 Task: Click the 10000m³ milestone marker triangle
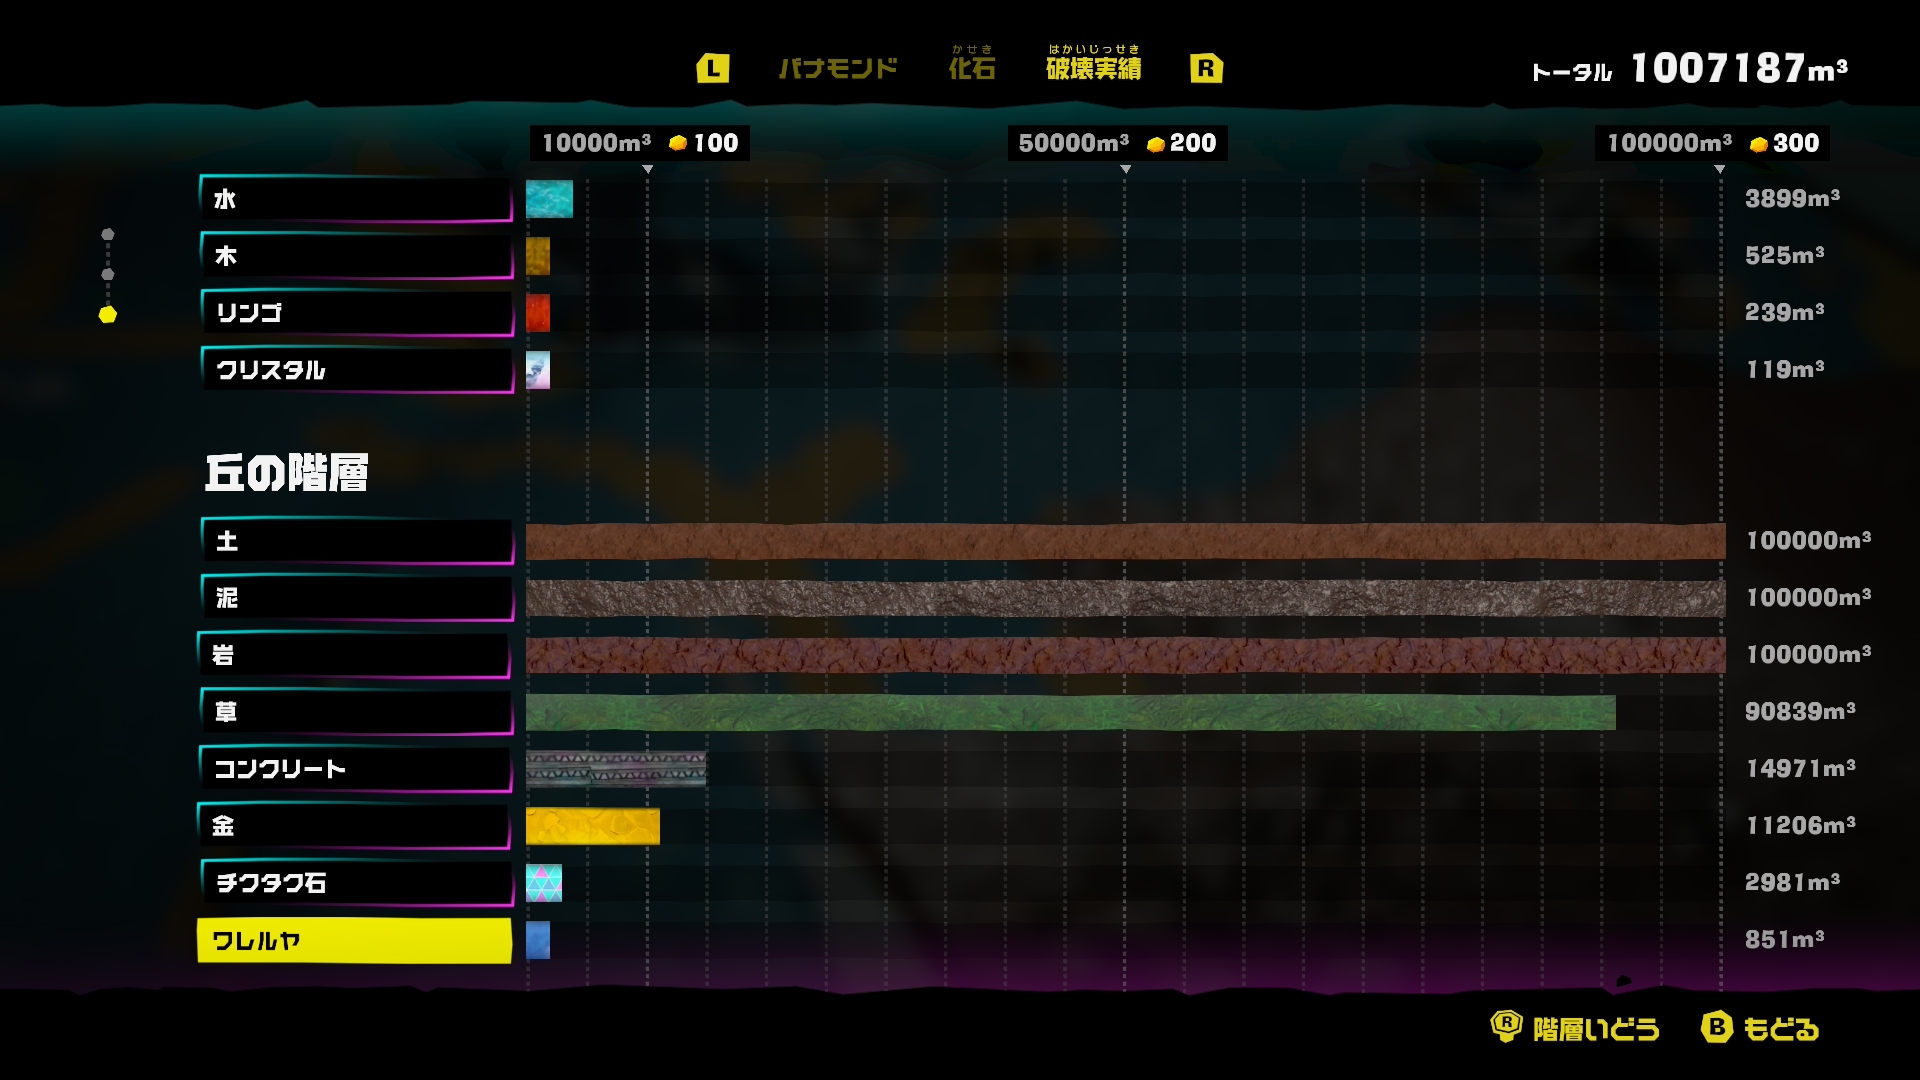[x=648, y=170]
